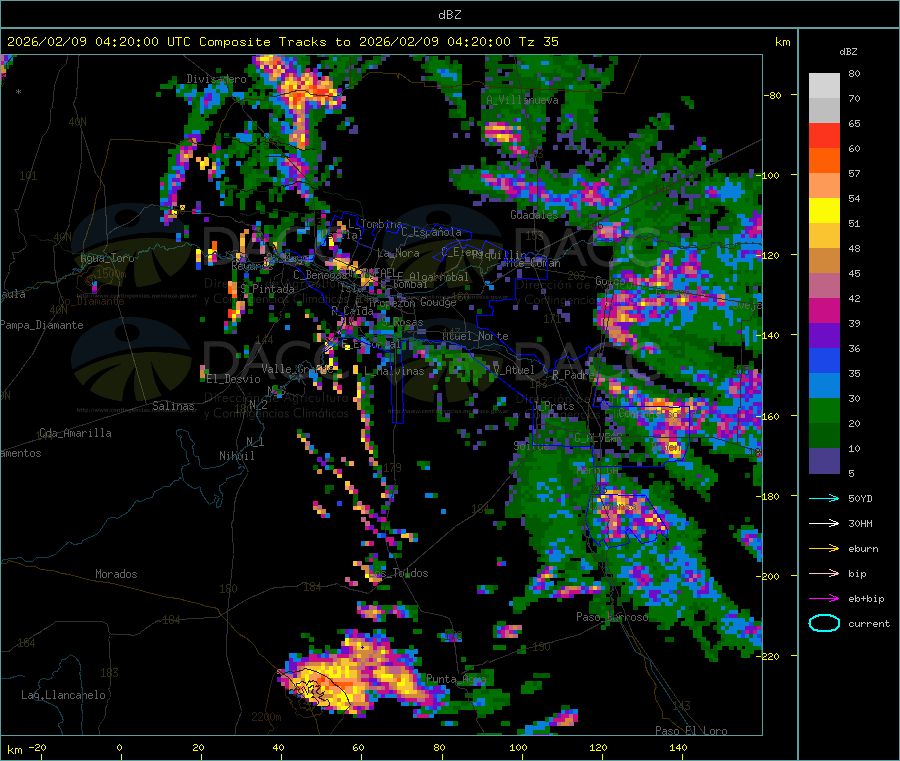This screenshot has height=761, width=900.
Task: Click the 'C_Española' map label
Action: tap(431, 232)
